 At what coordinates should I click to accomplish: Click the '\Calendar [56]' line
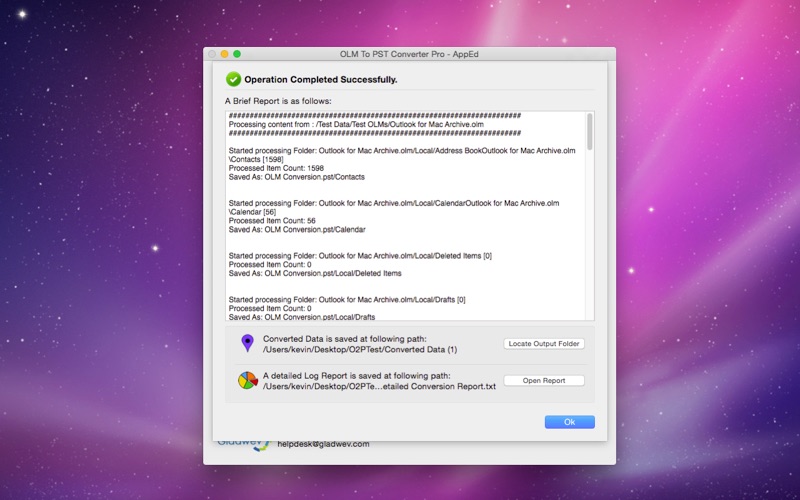(x=252, y=212)
